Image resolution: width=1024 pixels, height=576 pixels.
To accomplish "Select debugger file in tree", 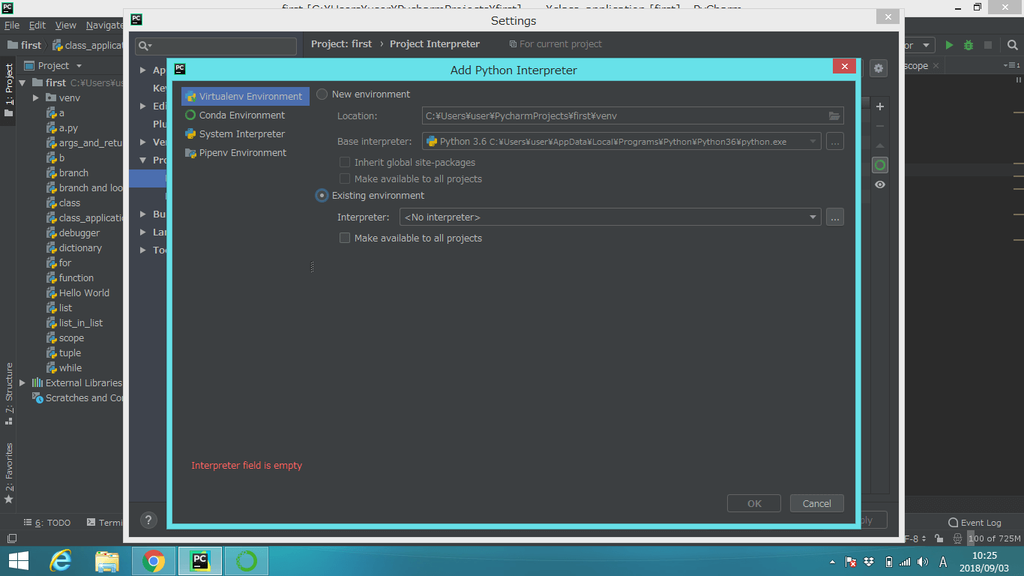I will [79, 232].
